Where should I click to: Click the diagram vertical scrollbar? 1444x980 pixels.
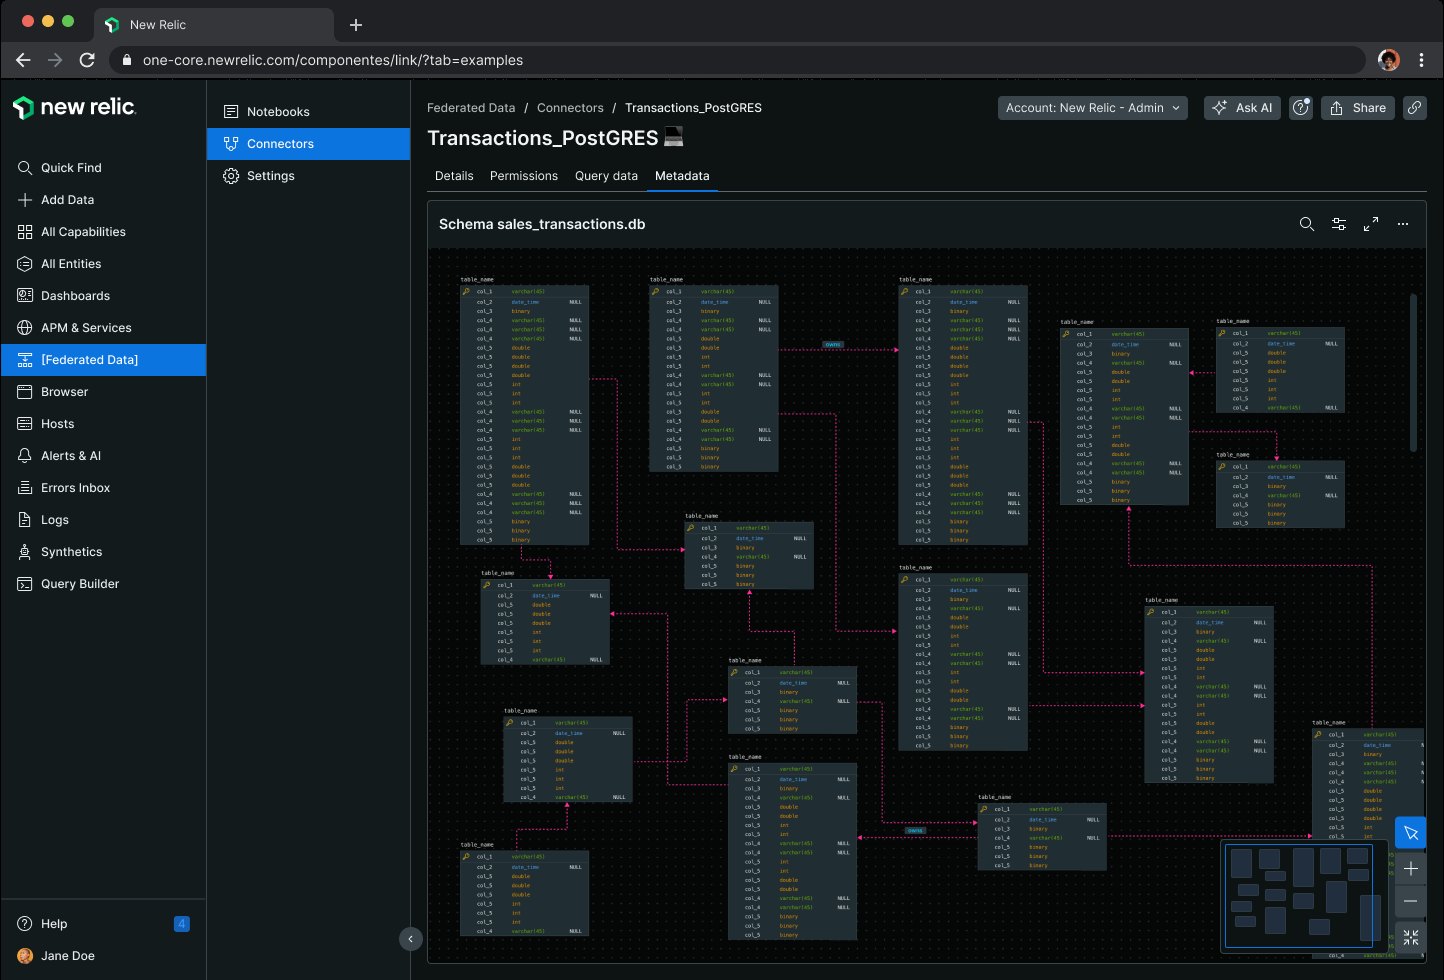tap(1413, 372)
